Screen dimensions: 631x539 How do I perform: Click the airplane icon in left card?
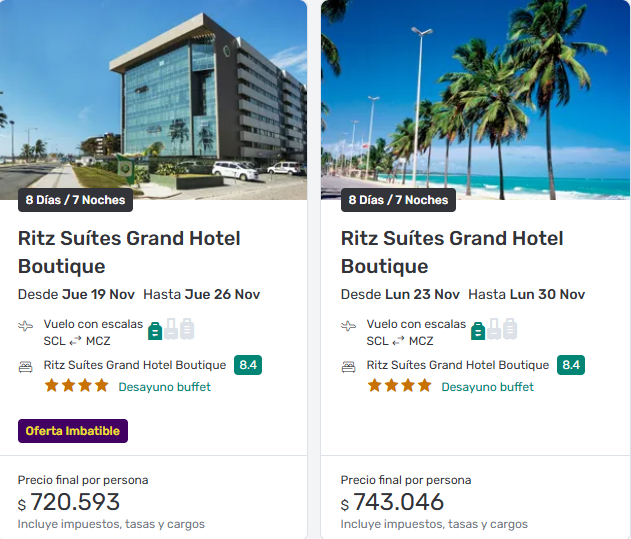coord(26,326)
